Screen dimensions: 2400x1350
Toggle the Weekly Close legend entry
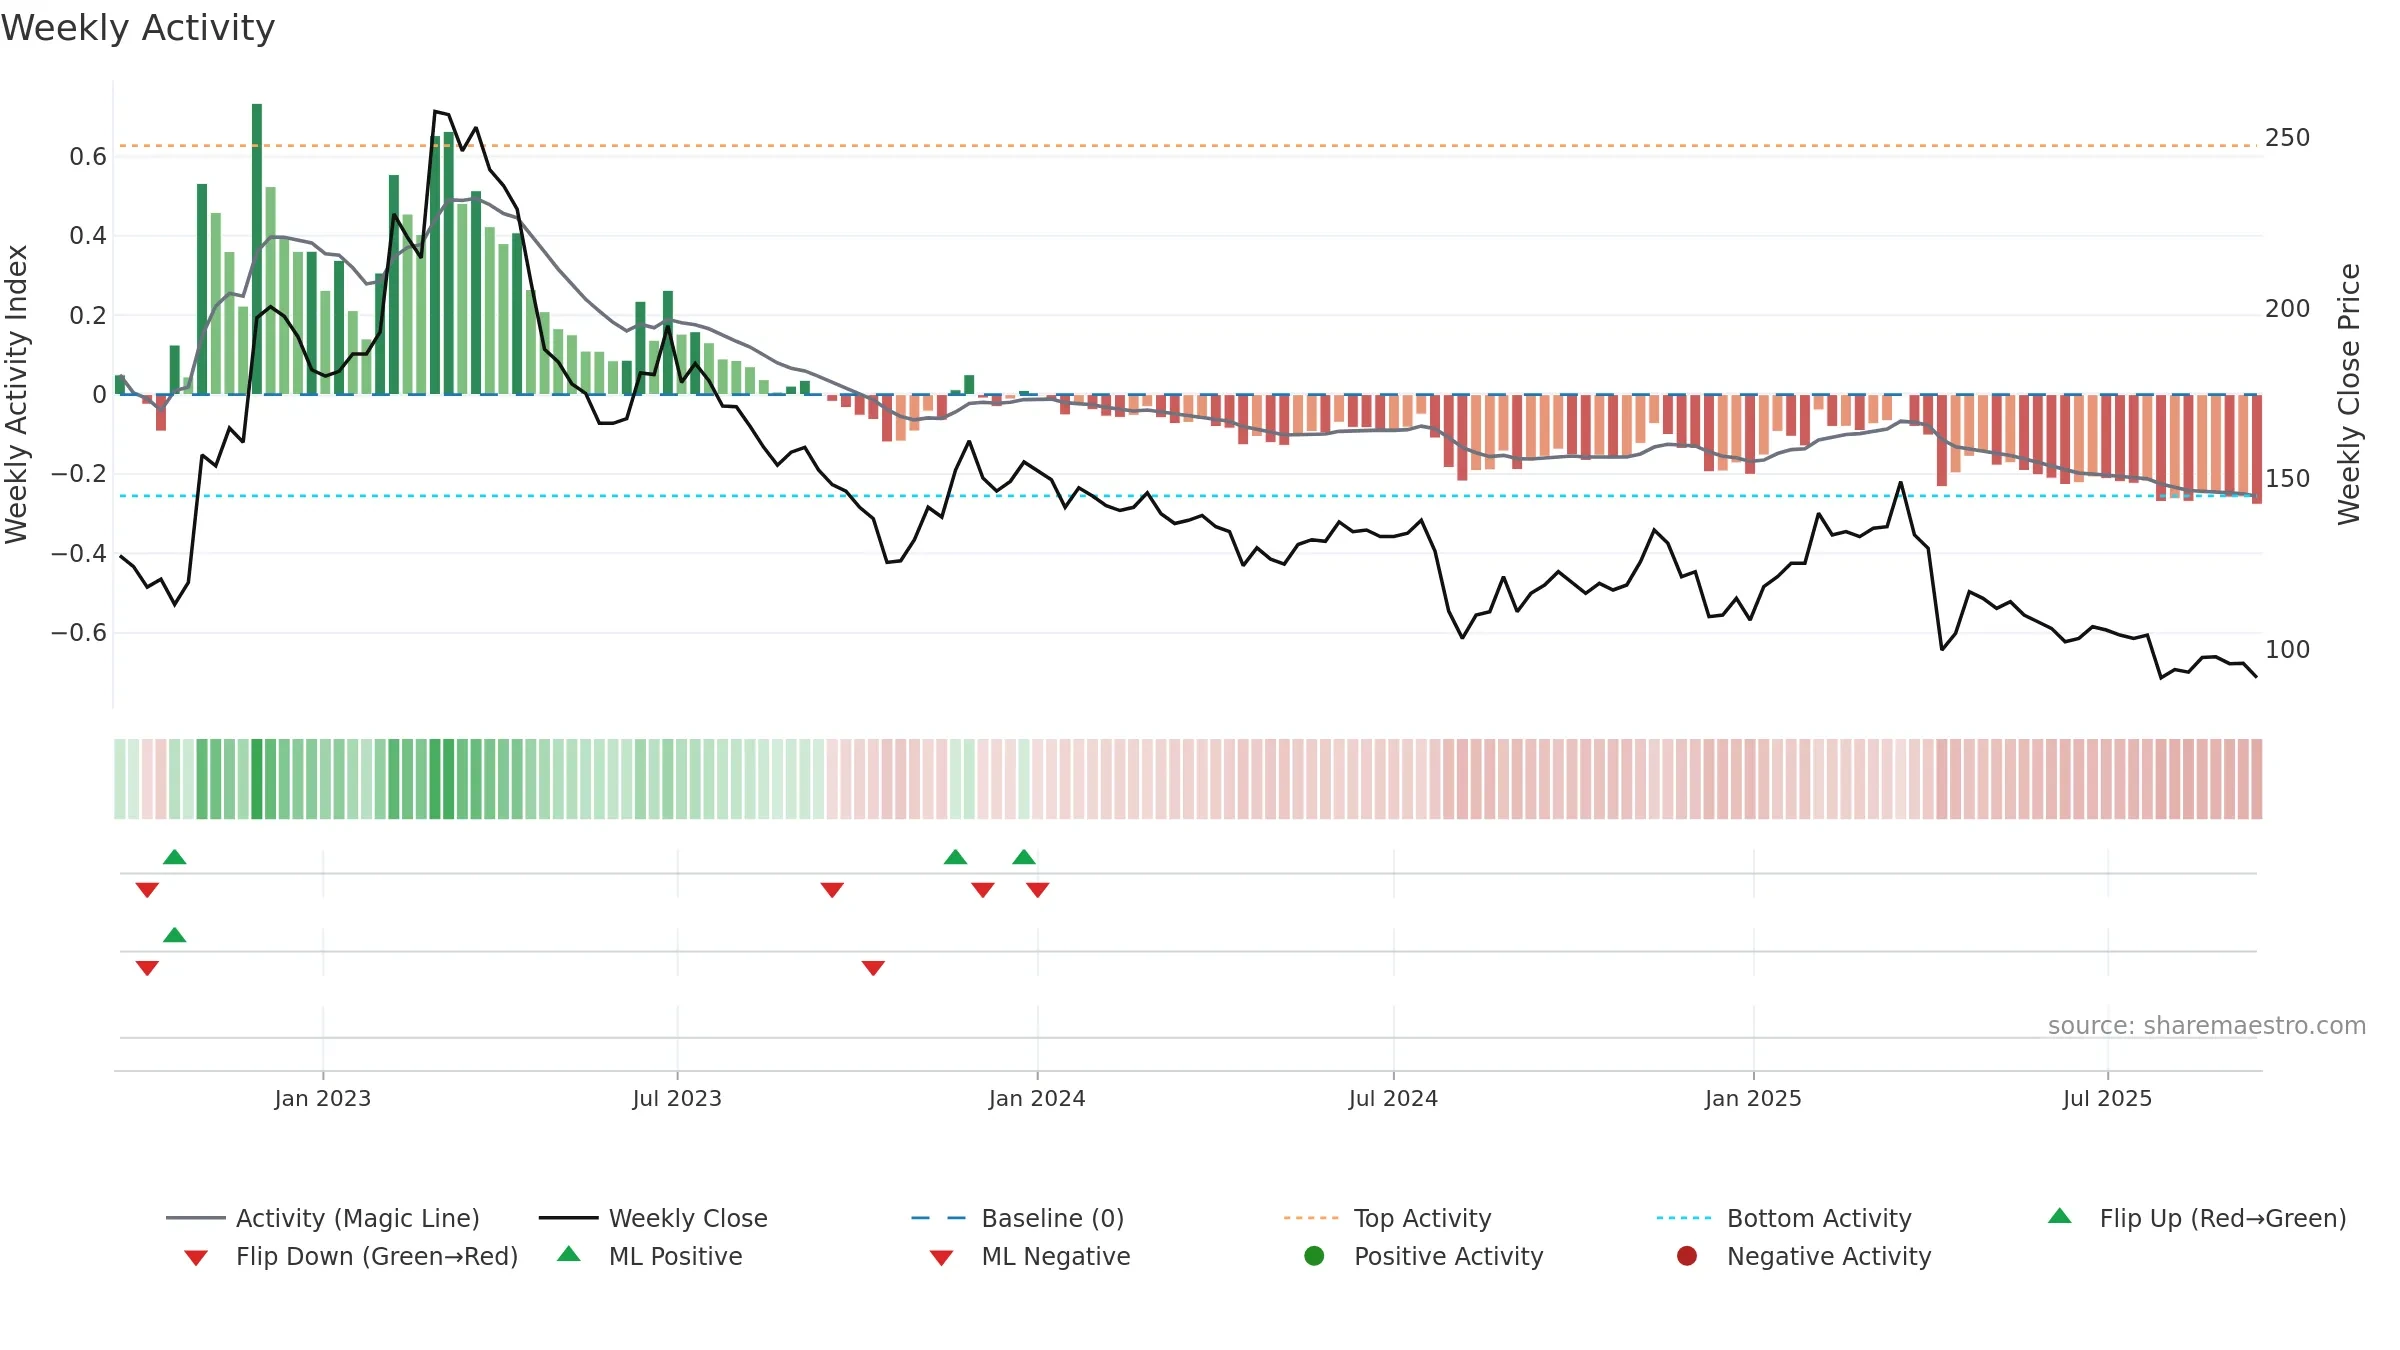click(652, 1218)
